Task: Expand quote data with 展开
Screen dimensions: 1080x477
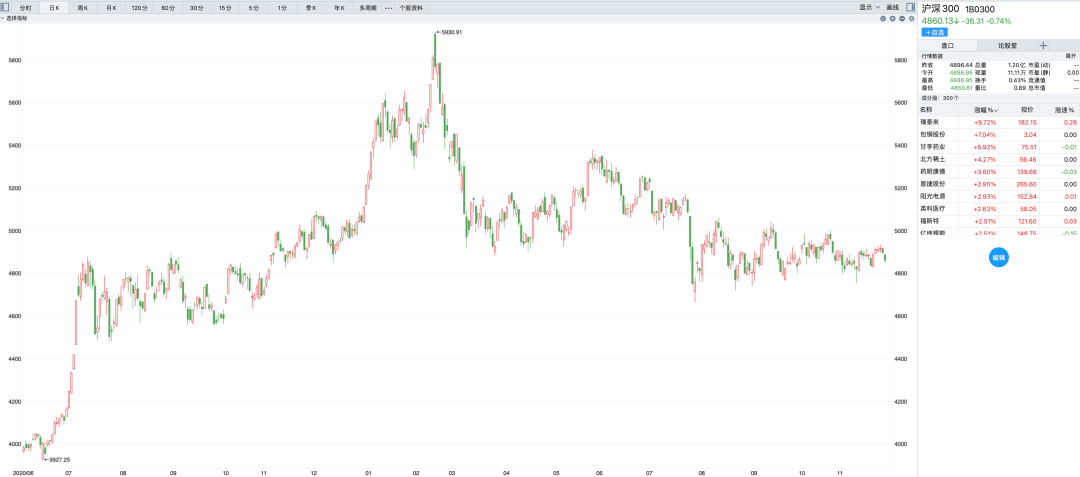Action: point(1070,56)
